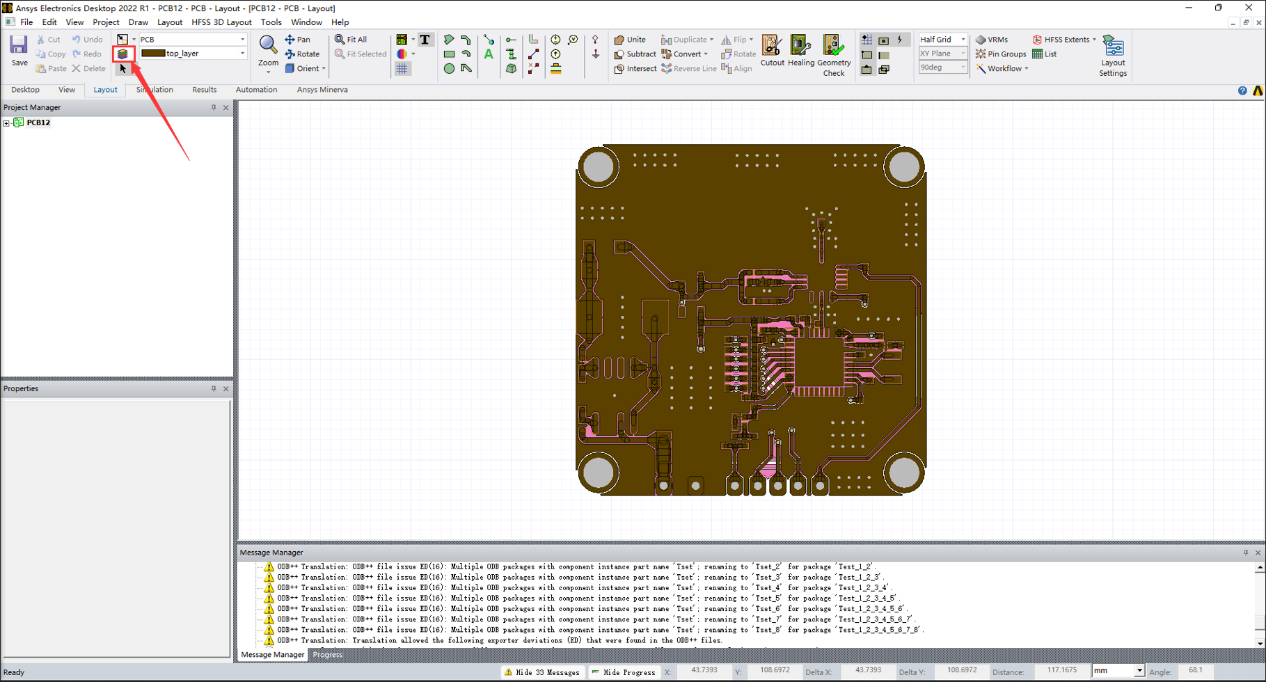Open the Healing tool
1266x682 pixels.
(x=801, y=51)
